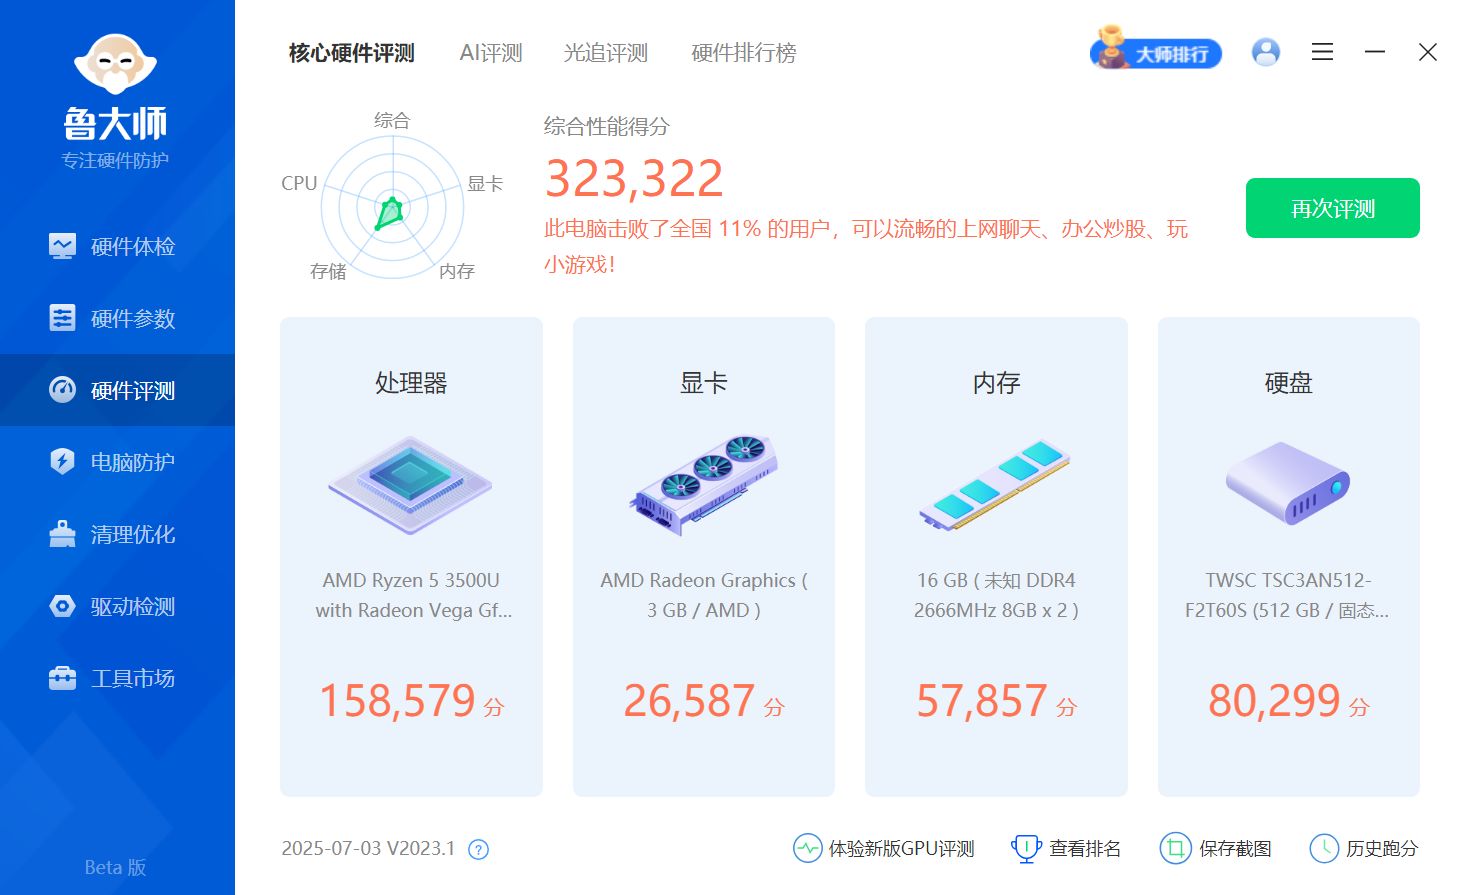Click the help question mark icon
The height and width of the screenshot is (895, 1461).
point(478,849)
